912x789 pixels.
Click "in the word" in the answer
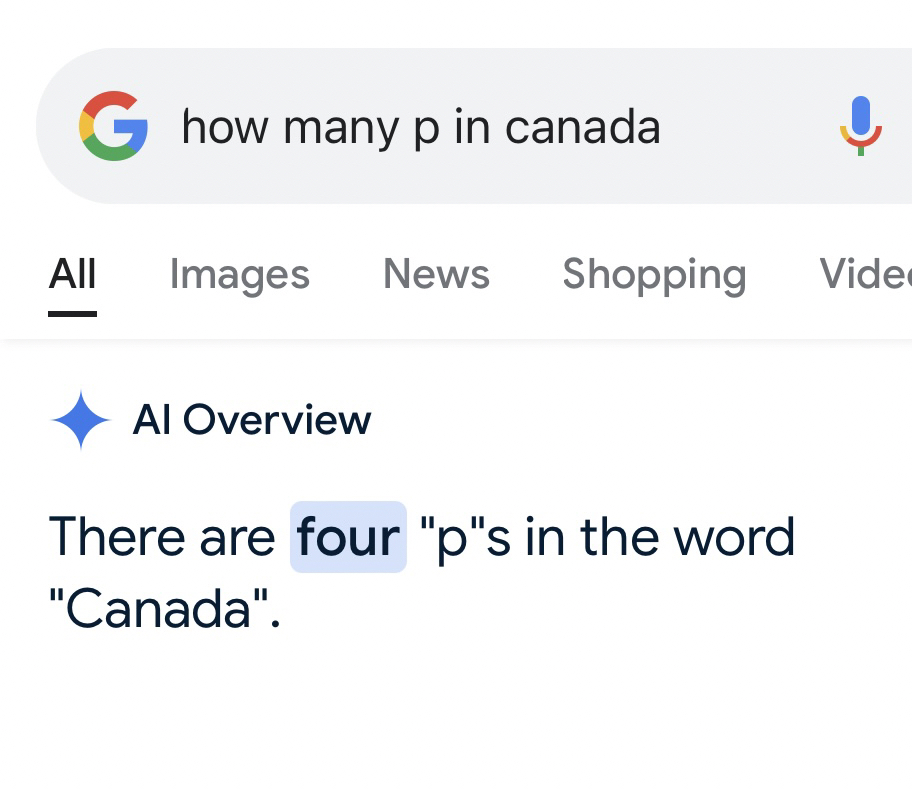[x=660, y=537]
